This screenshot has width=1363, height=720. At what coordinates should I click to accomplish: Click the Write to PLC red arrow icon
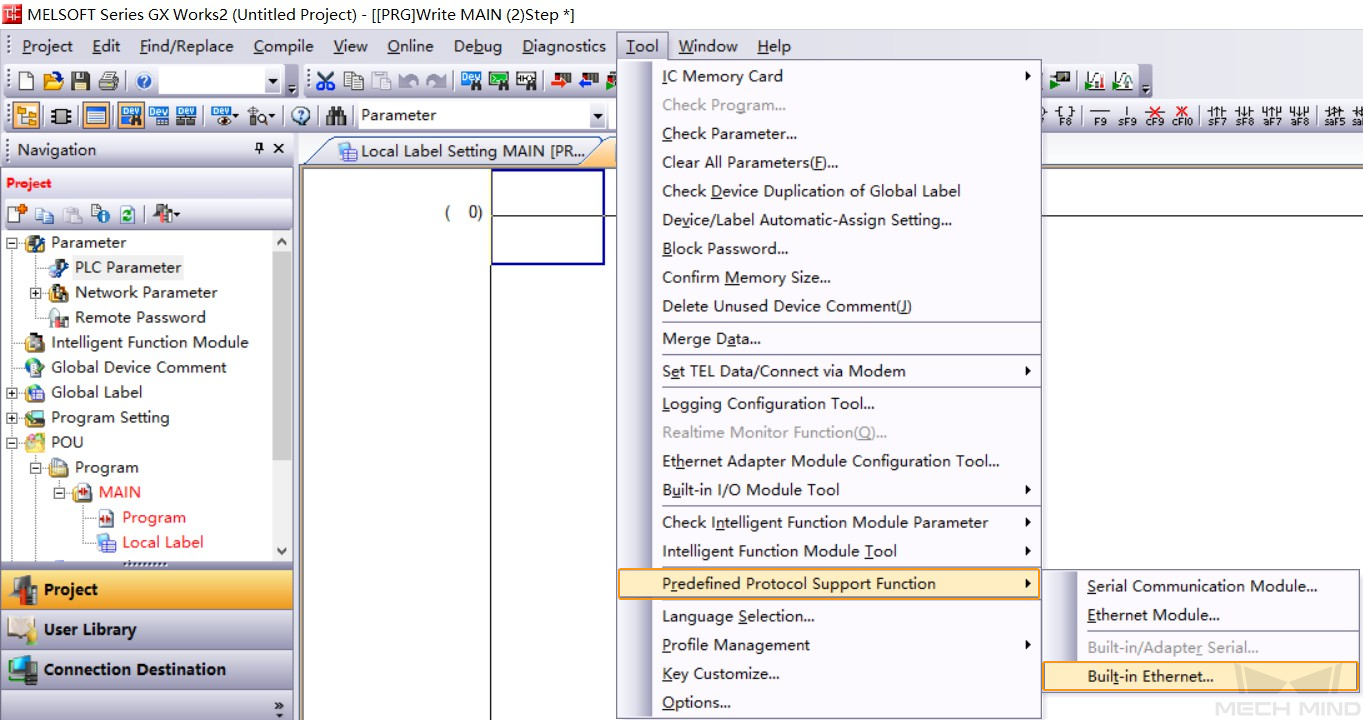(x=561, y=81)
